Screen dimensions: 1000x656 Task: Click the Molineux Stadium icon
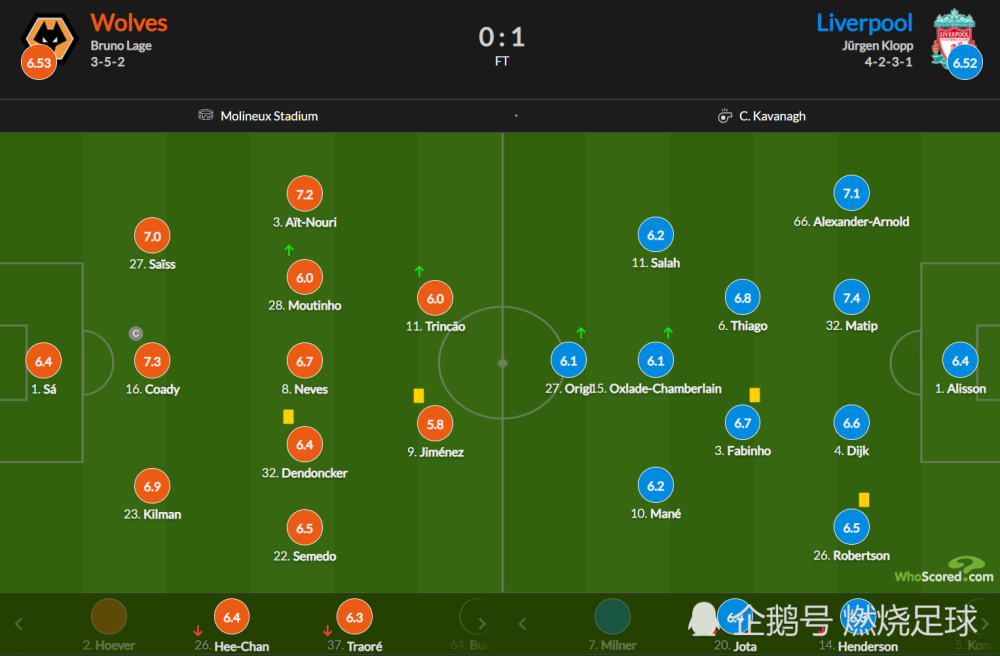click(205, 115)
